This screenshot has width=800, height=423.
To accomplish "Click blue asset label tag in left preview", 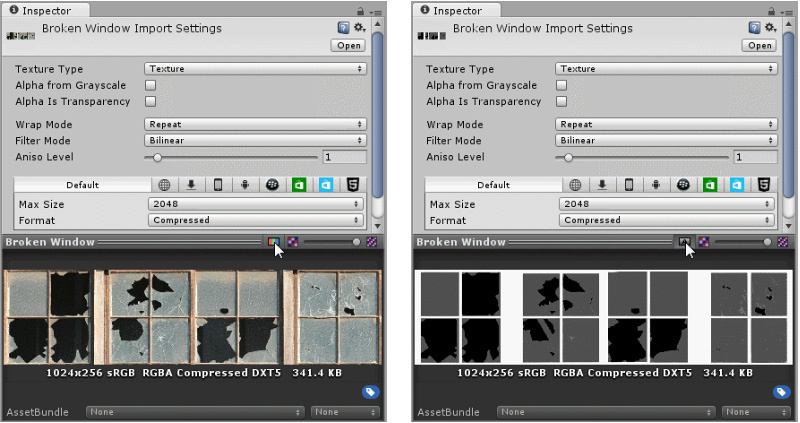I will 370,392.
